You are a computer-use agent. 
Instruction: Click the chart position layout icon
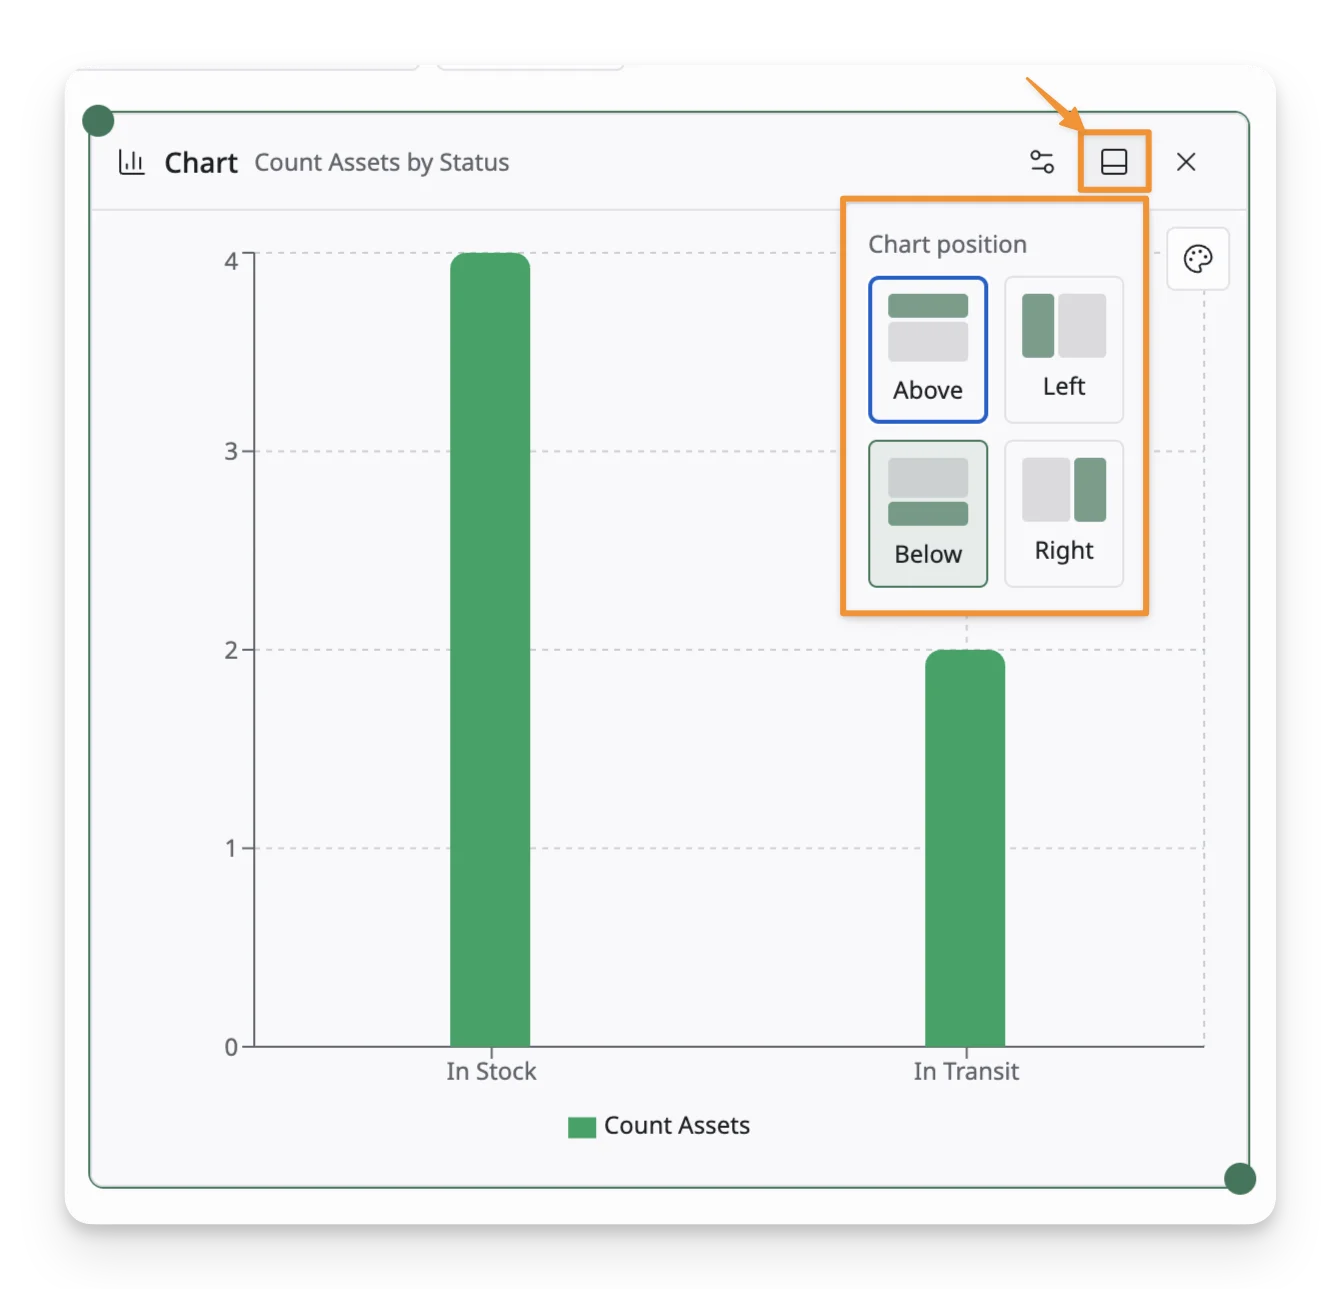click(1114, 162)
